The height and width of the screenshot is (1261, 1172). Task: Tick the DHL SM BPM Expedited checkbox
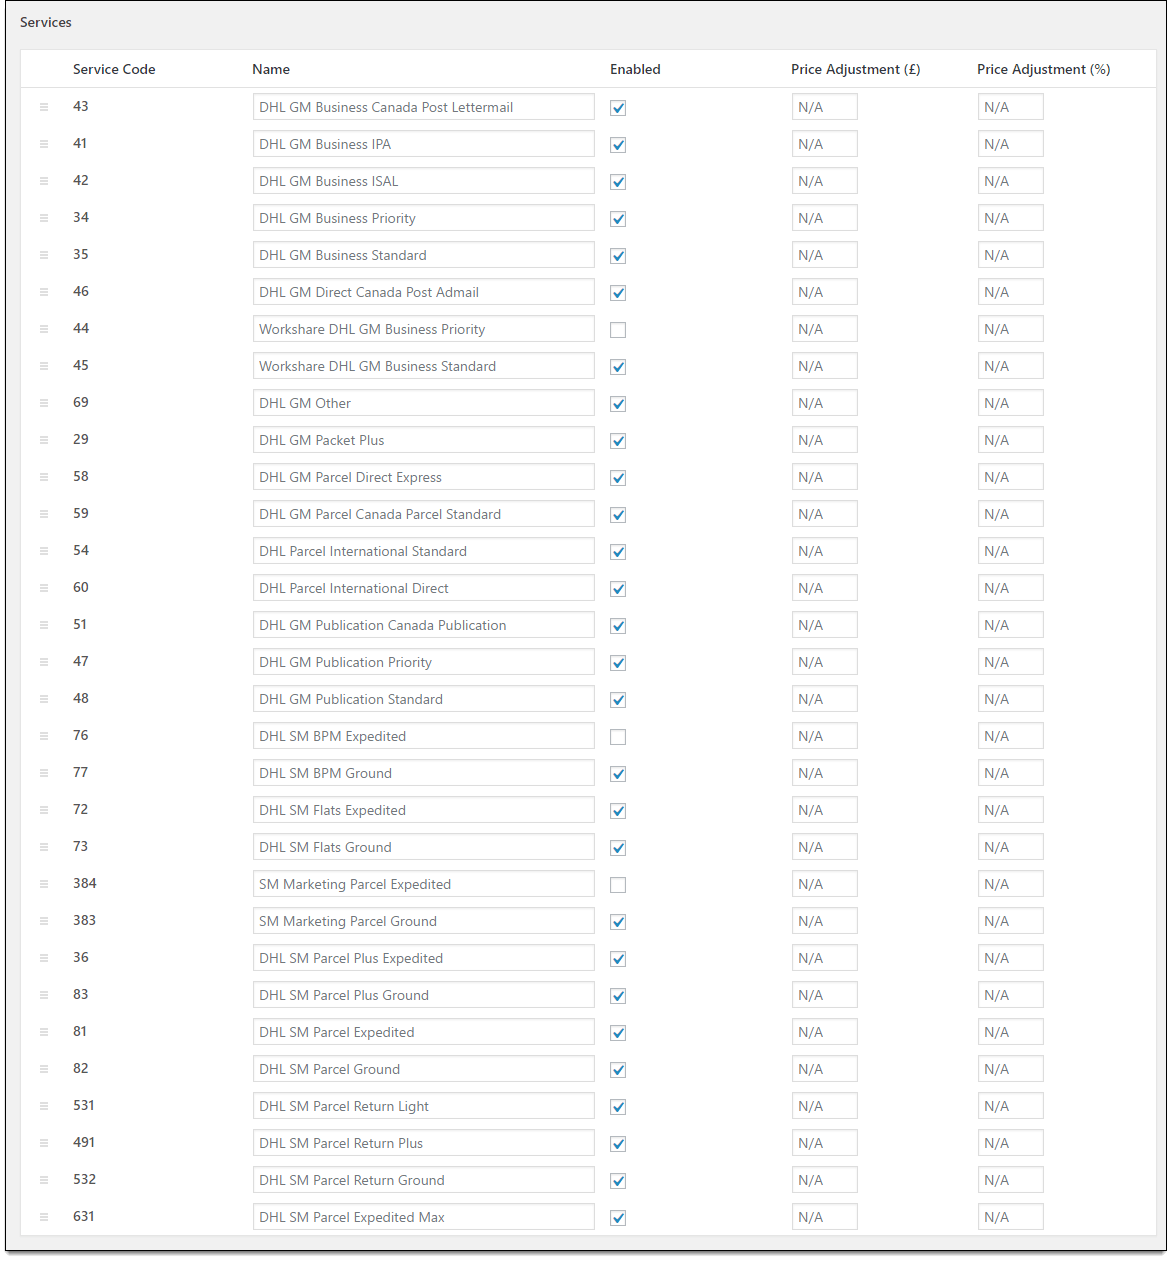pyautogui.click(x=618, y=737)
